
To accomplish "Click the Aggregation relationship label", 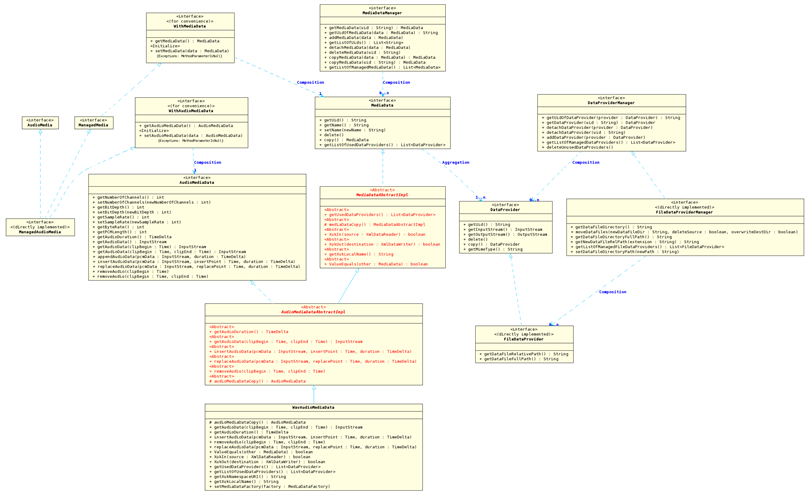I will [456, 162].
